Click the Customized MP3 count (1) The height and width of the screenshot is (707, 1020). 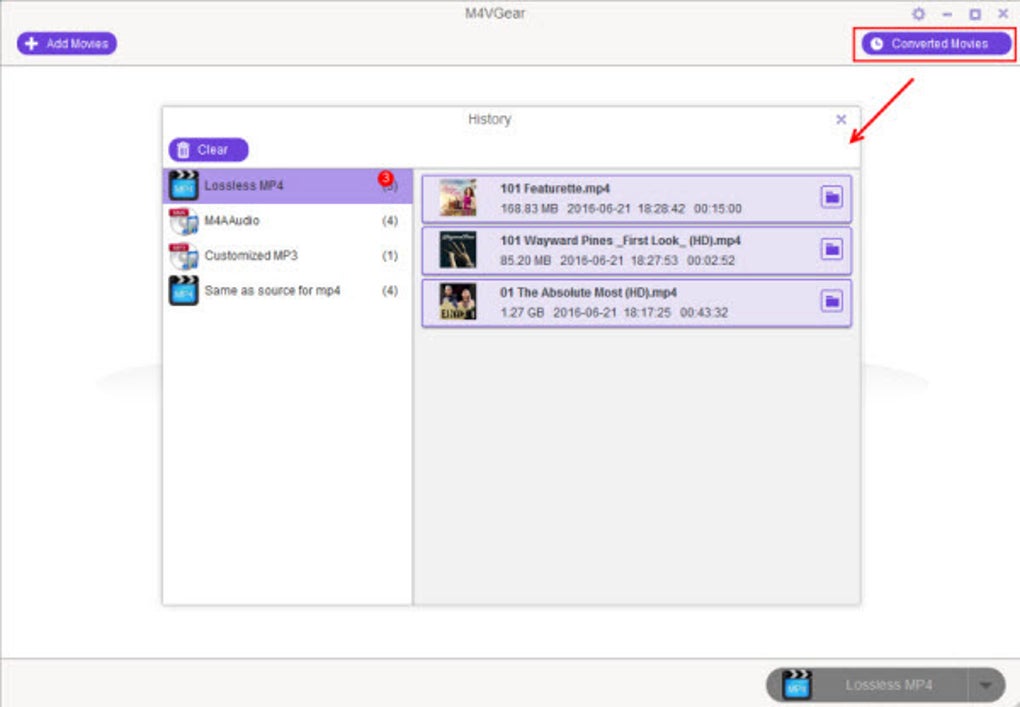[x=390, y=256]
